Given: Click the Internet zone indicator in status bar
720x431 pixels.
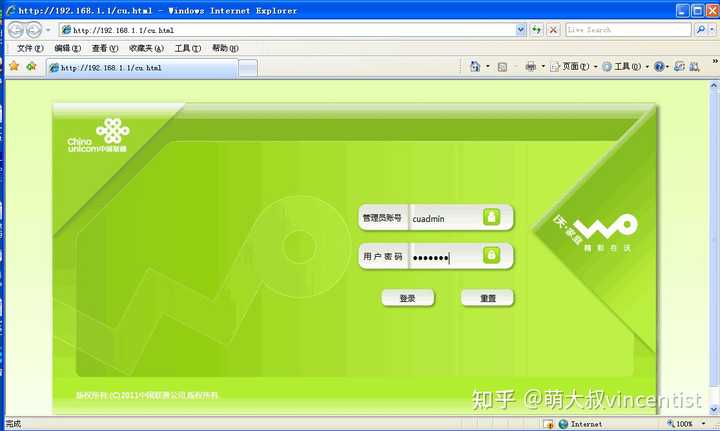Looking at the screenshot, I should 581,424.
